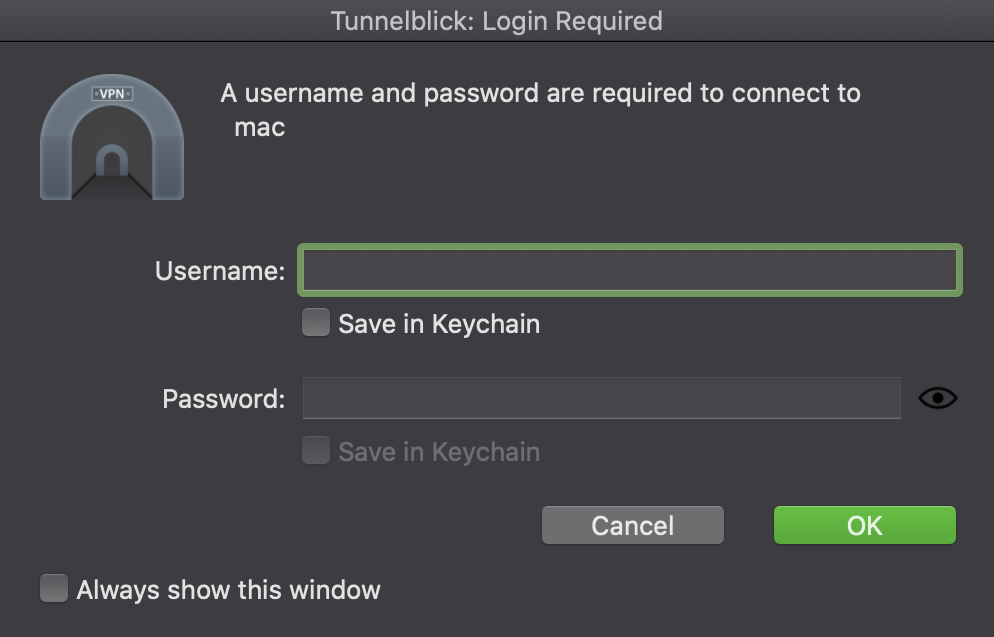The image size is (994, 637).
Task: Show password with the eye icon
Action: click(938, 398)
